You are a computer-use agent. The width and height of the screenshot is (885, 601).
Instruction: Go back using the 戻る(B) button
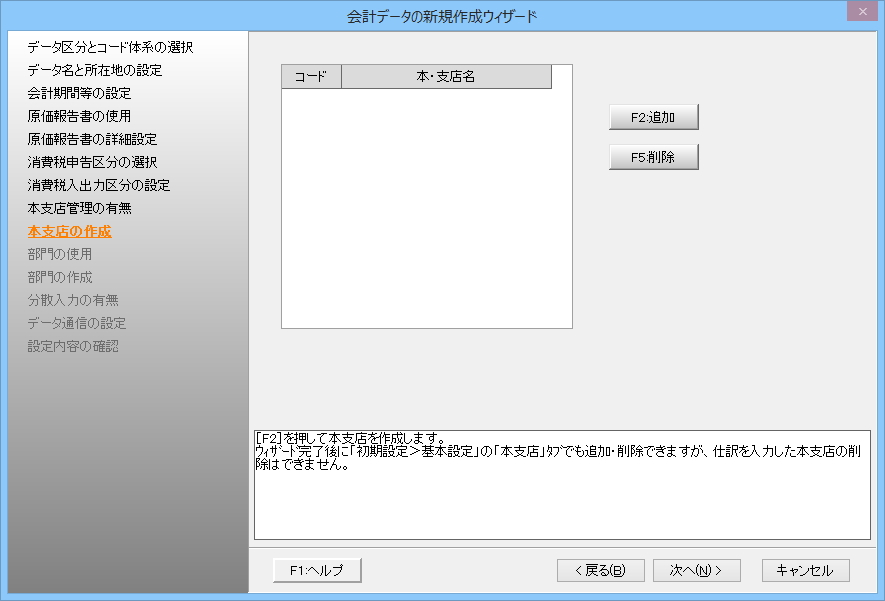tap(600, 570)
